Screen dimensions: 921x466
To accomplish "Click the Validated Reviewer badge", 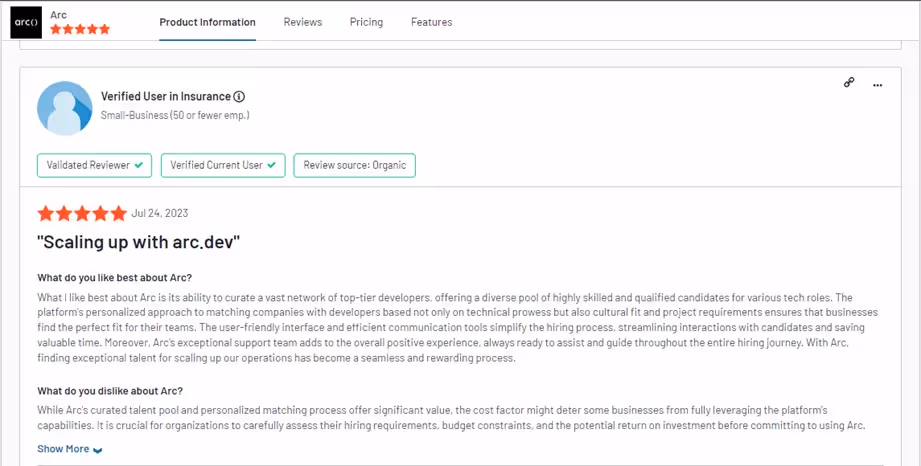I will (95, 165).
